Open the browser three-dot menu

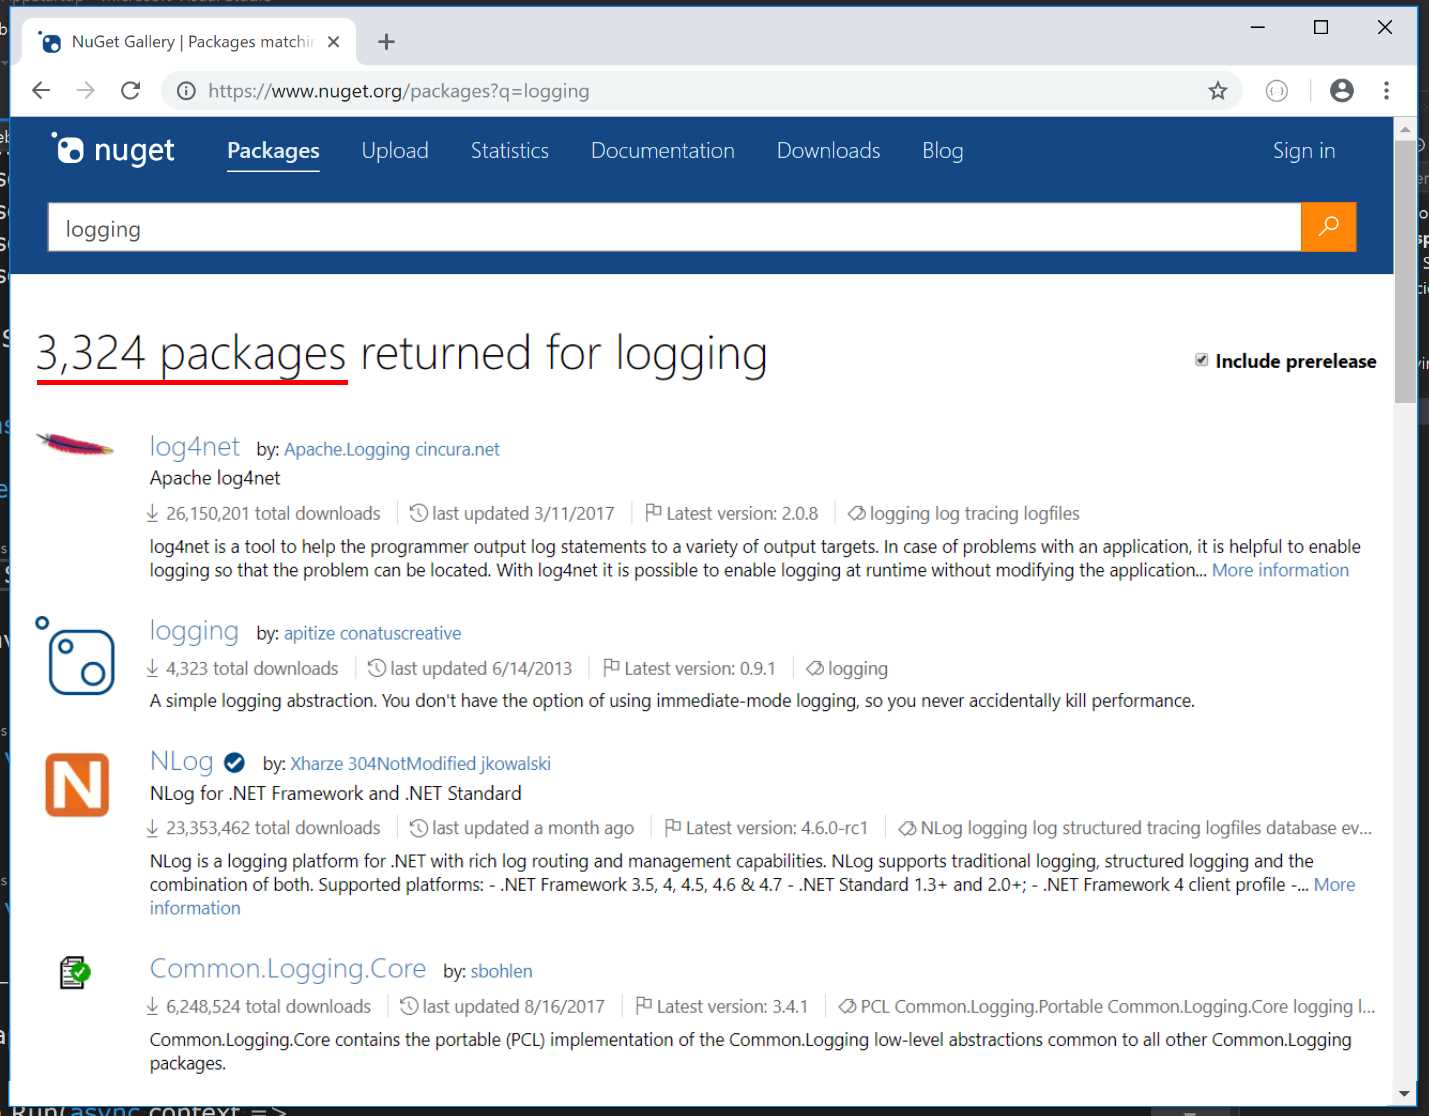[x=1387, y=90]
